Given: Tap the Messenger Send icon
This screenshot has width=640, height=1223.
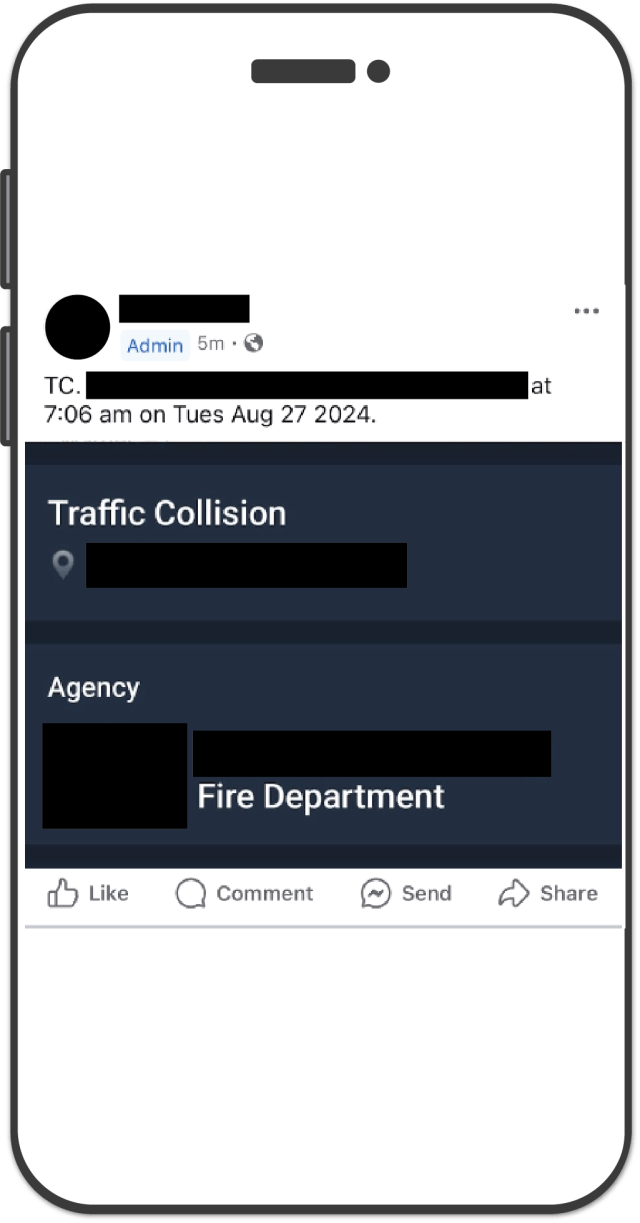Looking at the screenshot, I should pos(375,893).
